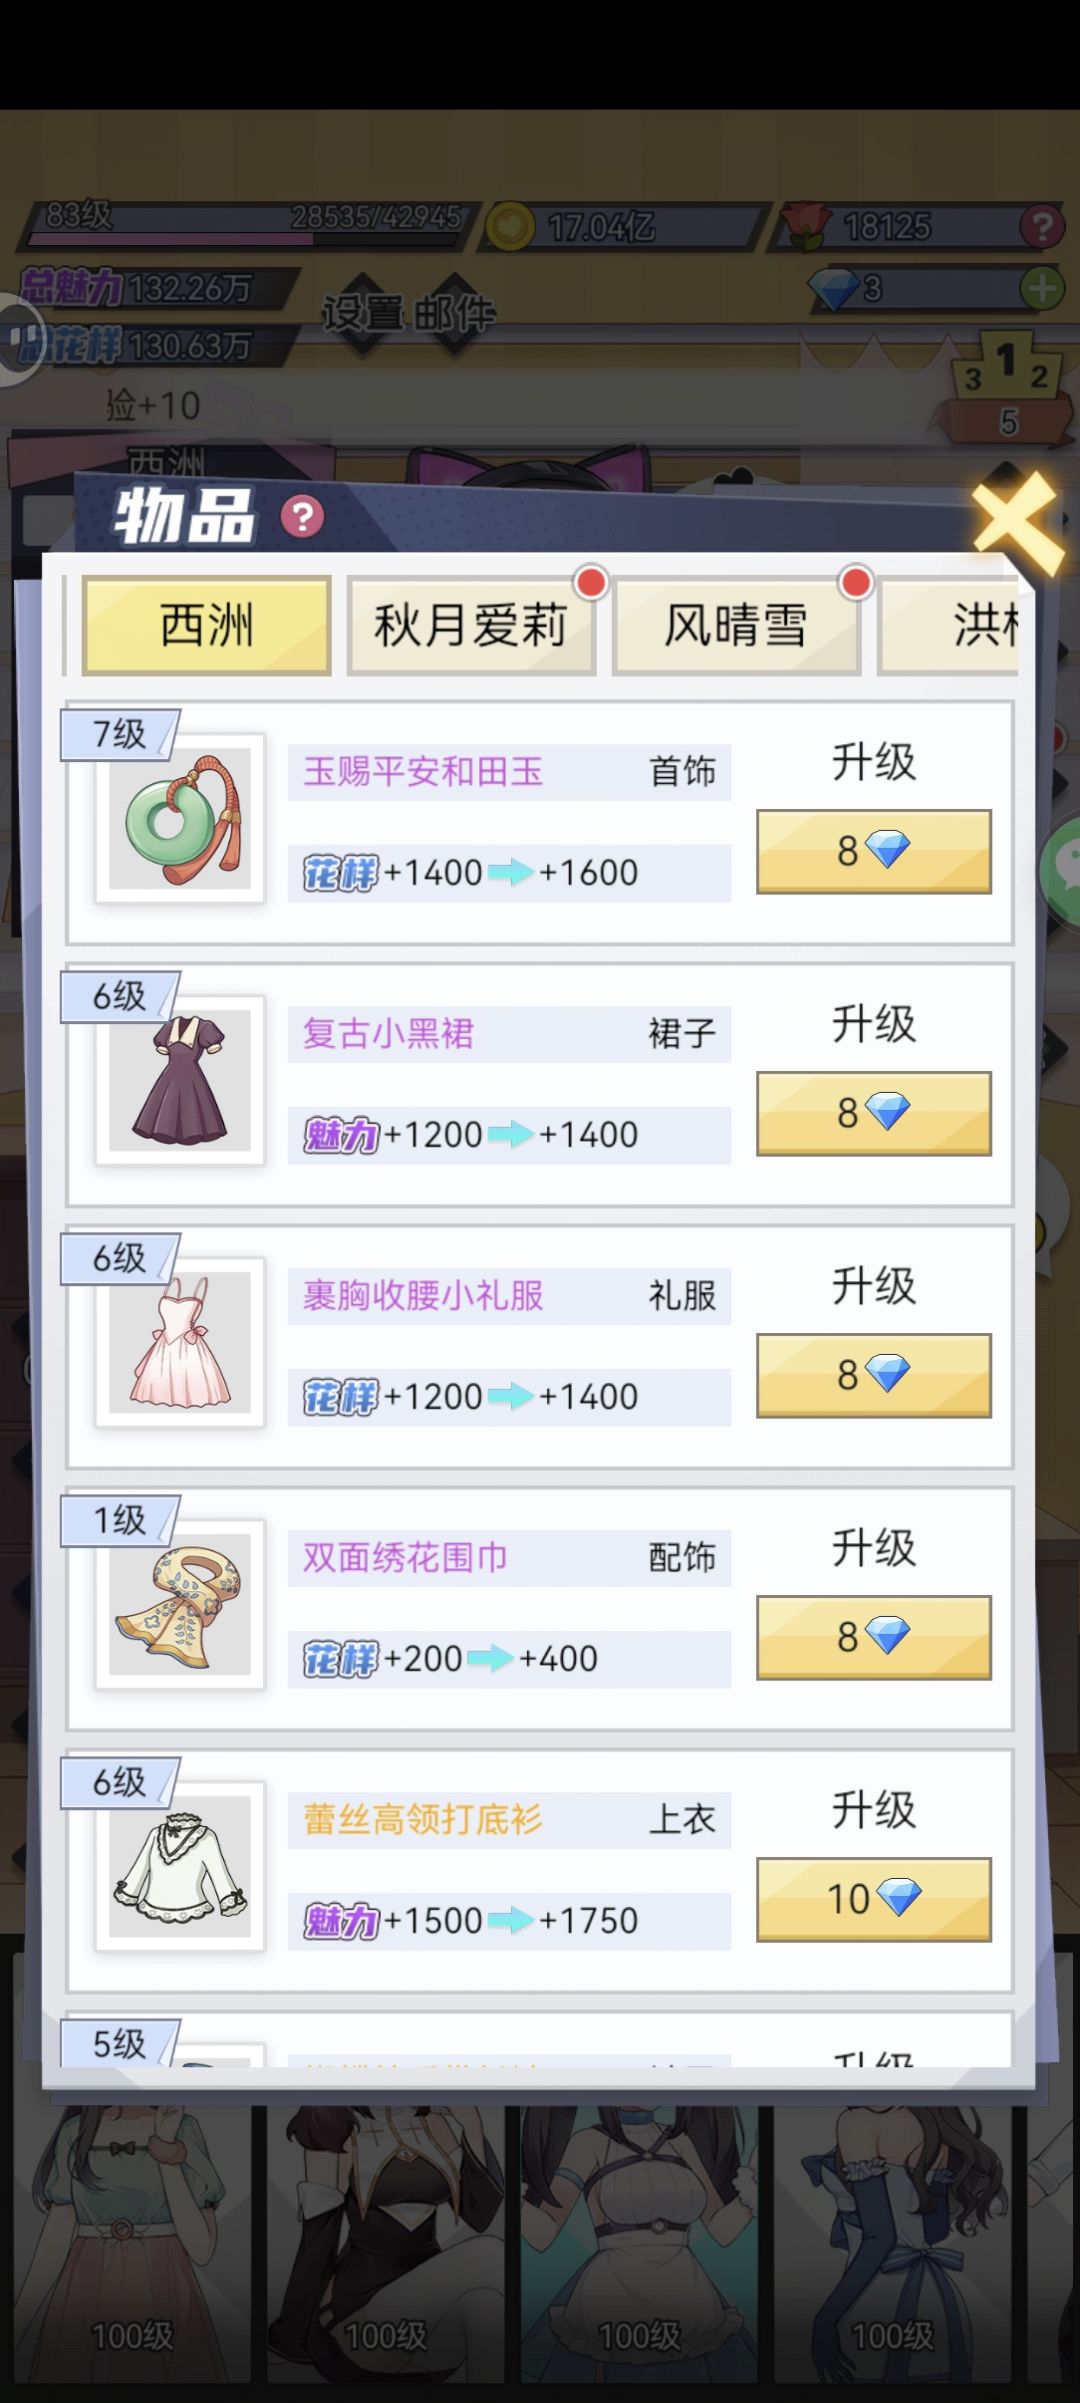This screenshot has width=1080, height=2403.
Task: Close the 物品 panel with the yellow X
Action: tap(1018, 521)
